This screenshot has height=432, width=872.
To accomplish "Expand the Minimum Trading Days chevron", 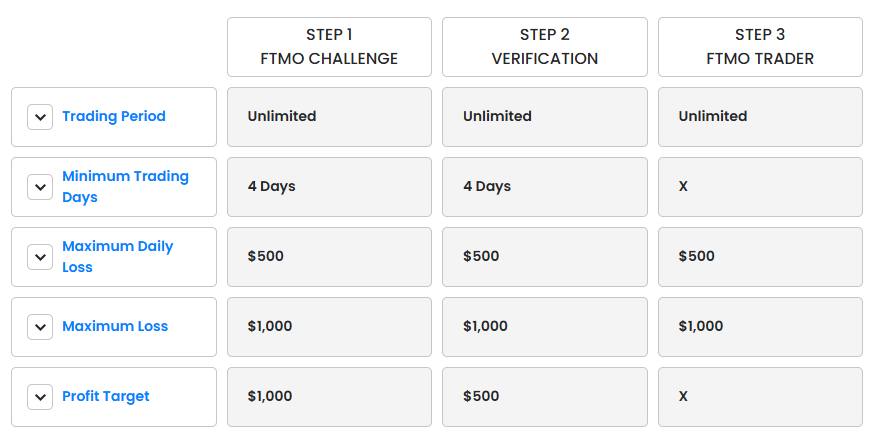I will coord(40,187).
